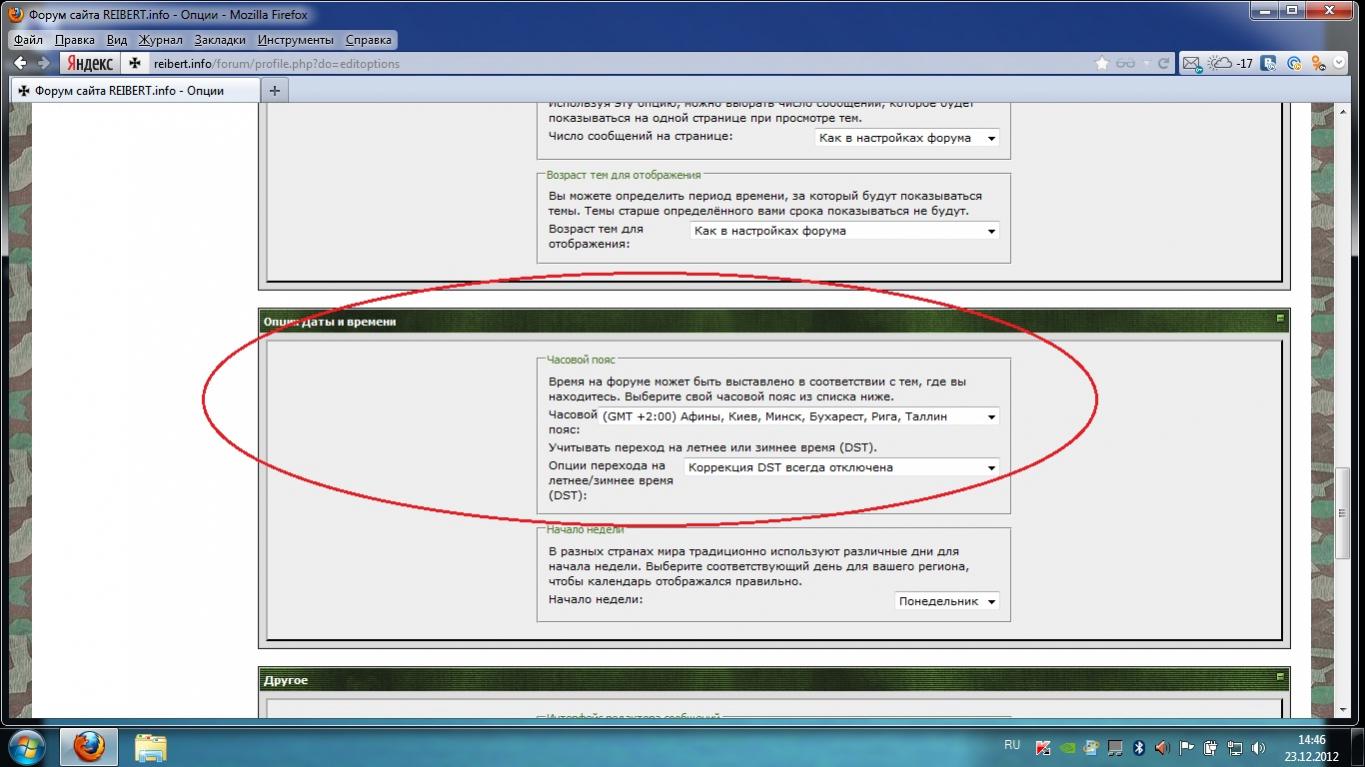
Task: Open the Закладки menu
Action: point(220,40)
